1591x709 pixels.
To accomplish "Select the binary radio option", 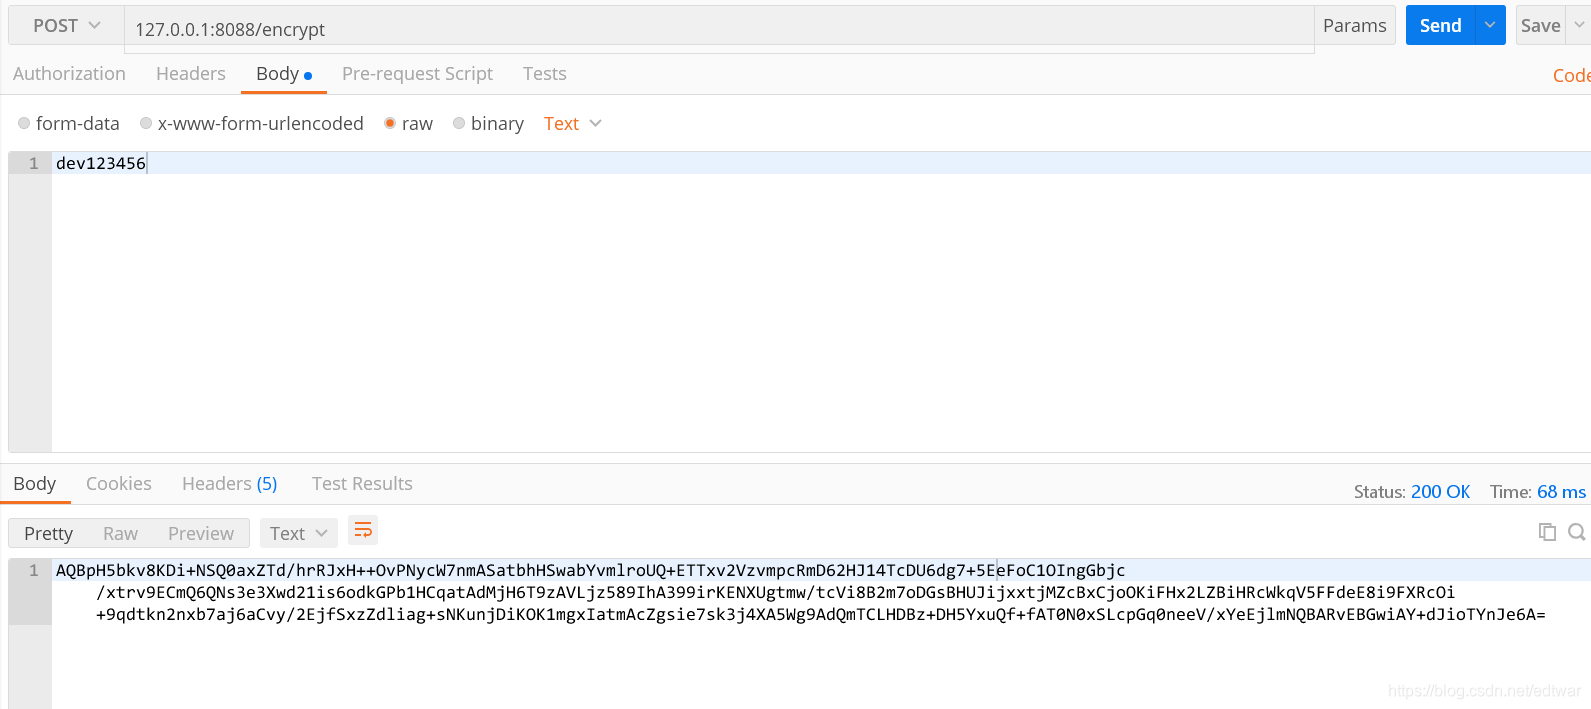I will click(x=459, y=123).
